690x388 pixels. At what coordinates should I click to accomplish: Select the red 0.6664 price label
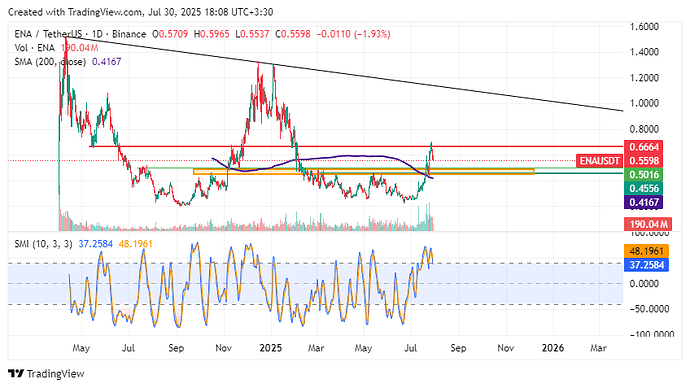click(643, 147)
